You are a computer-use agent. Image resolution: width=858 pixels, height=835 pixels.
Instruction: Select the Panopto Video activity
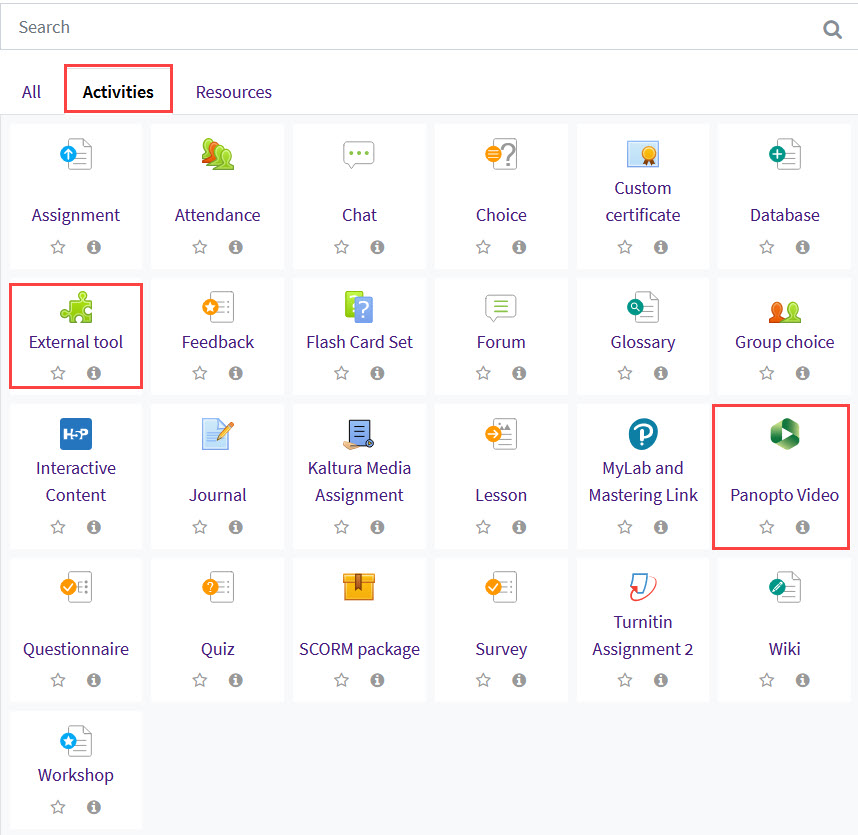click(784, 434)
